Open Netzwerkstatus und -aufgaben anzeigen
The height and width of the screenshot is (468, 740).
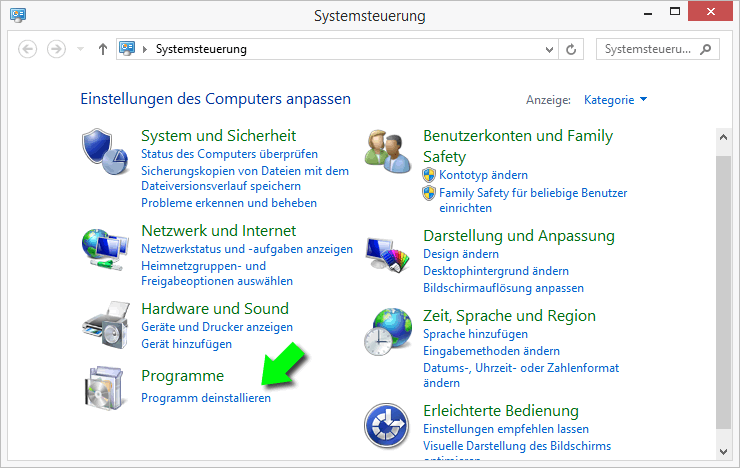click(247, 249)
